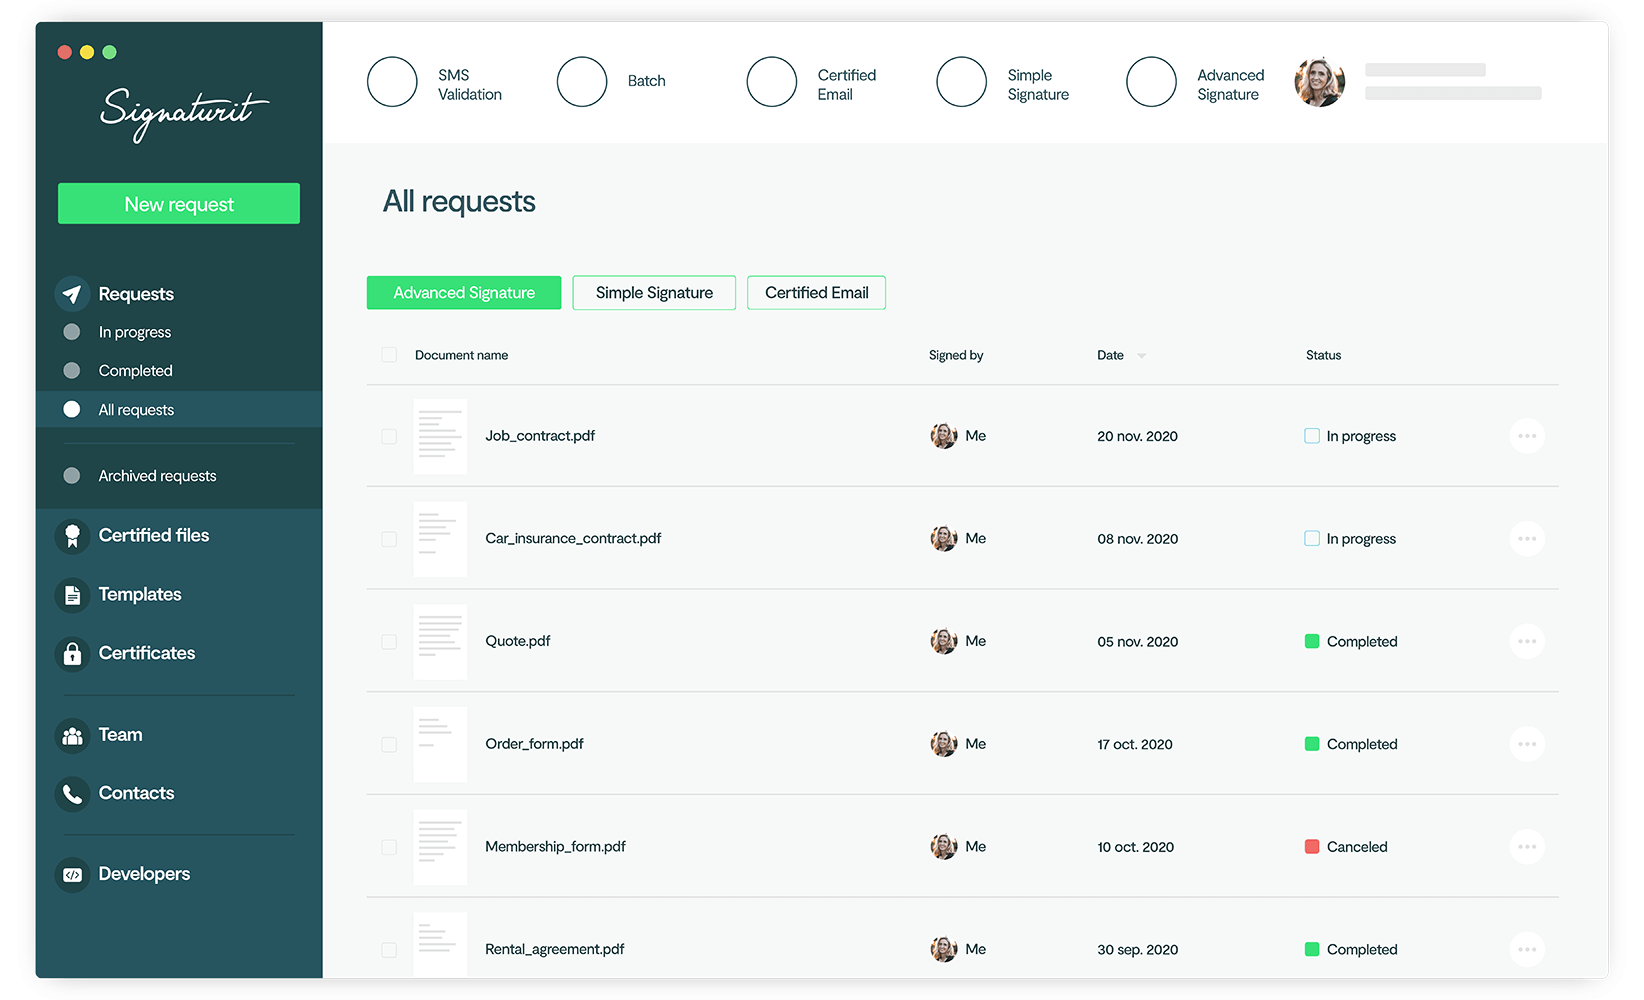The height and width of the screenshot is (1000, 1644).
Task: Open Quote.pdf document thumbnail
Action: (440, 642)
